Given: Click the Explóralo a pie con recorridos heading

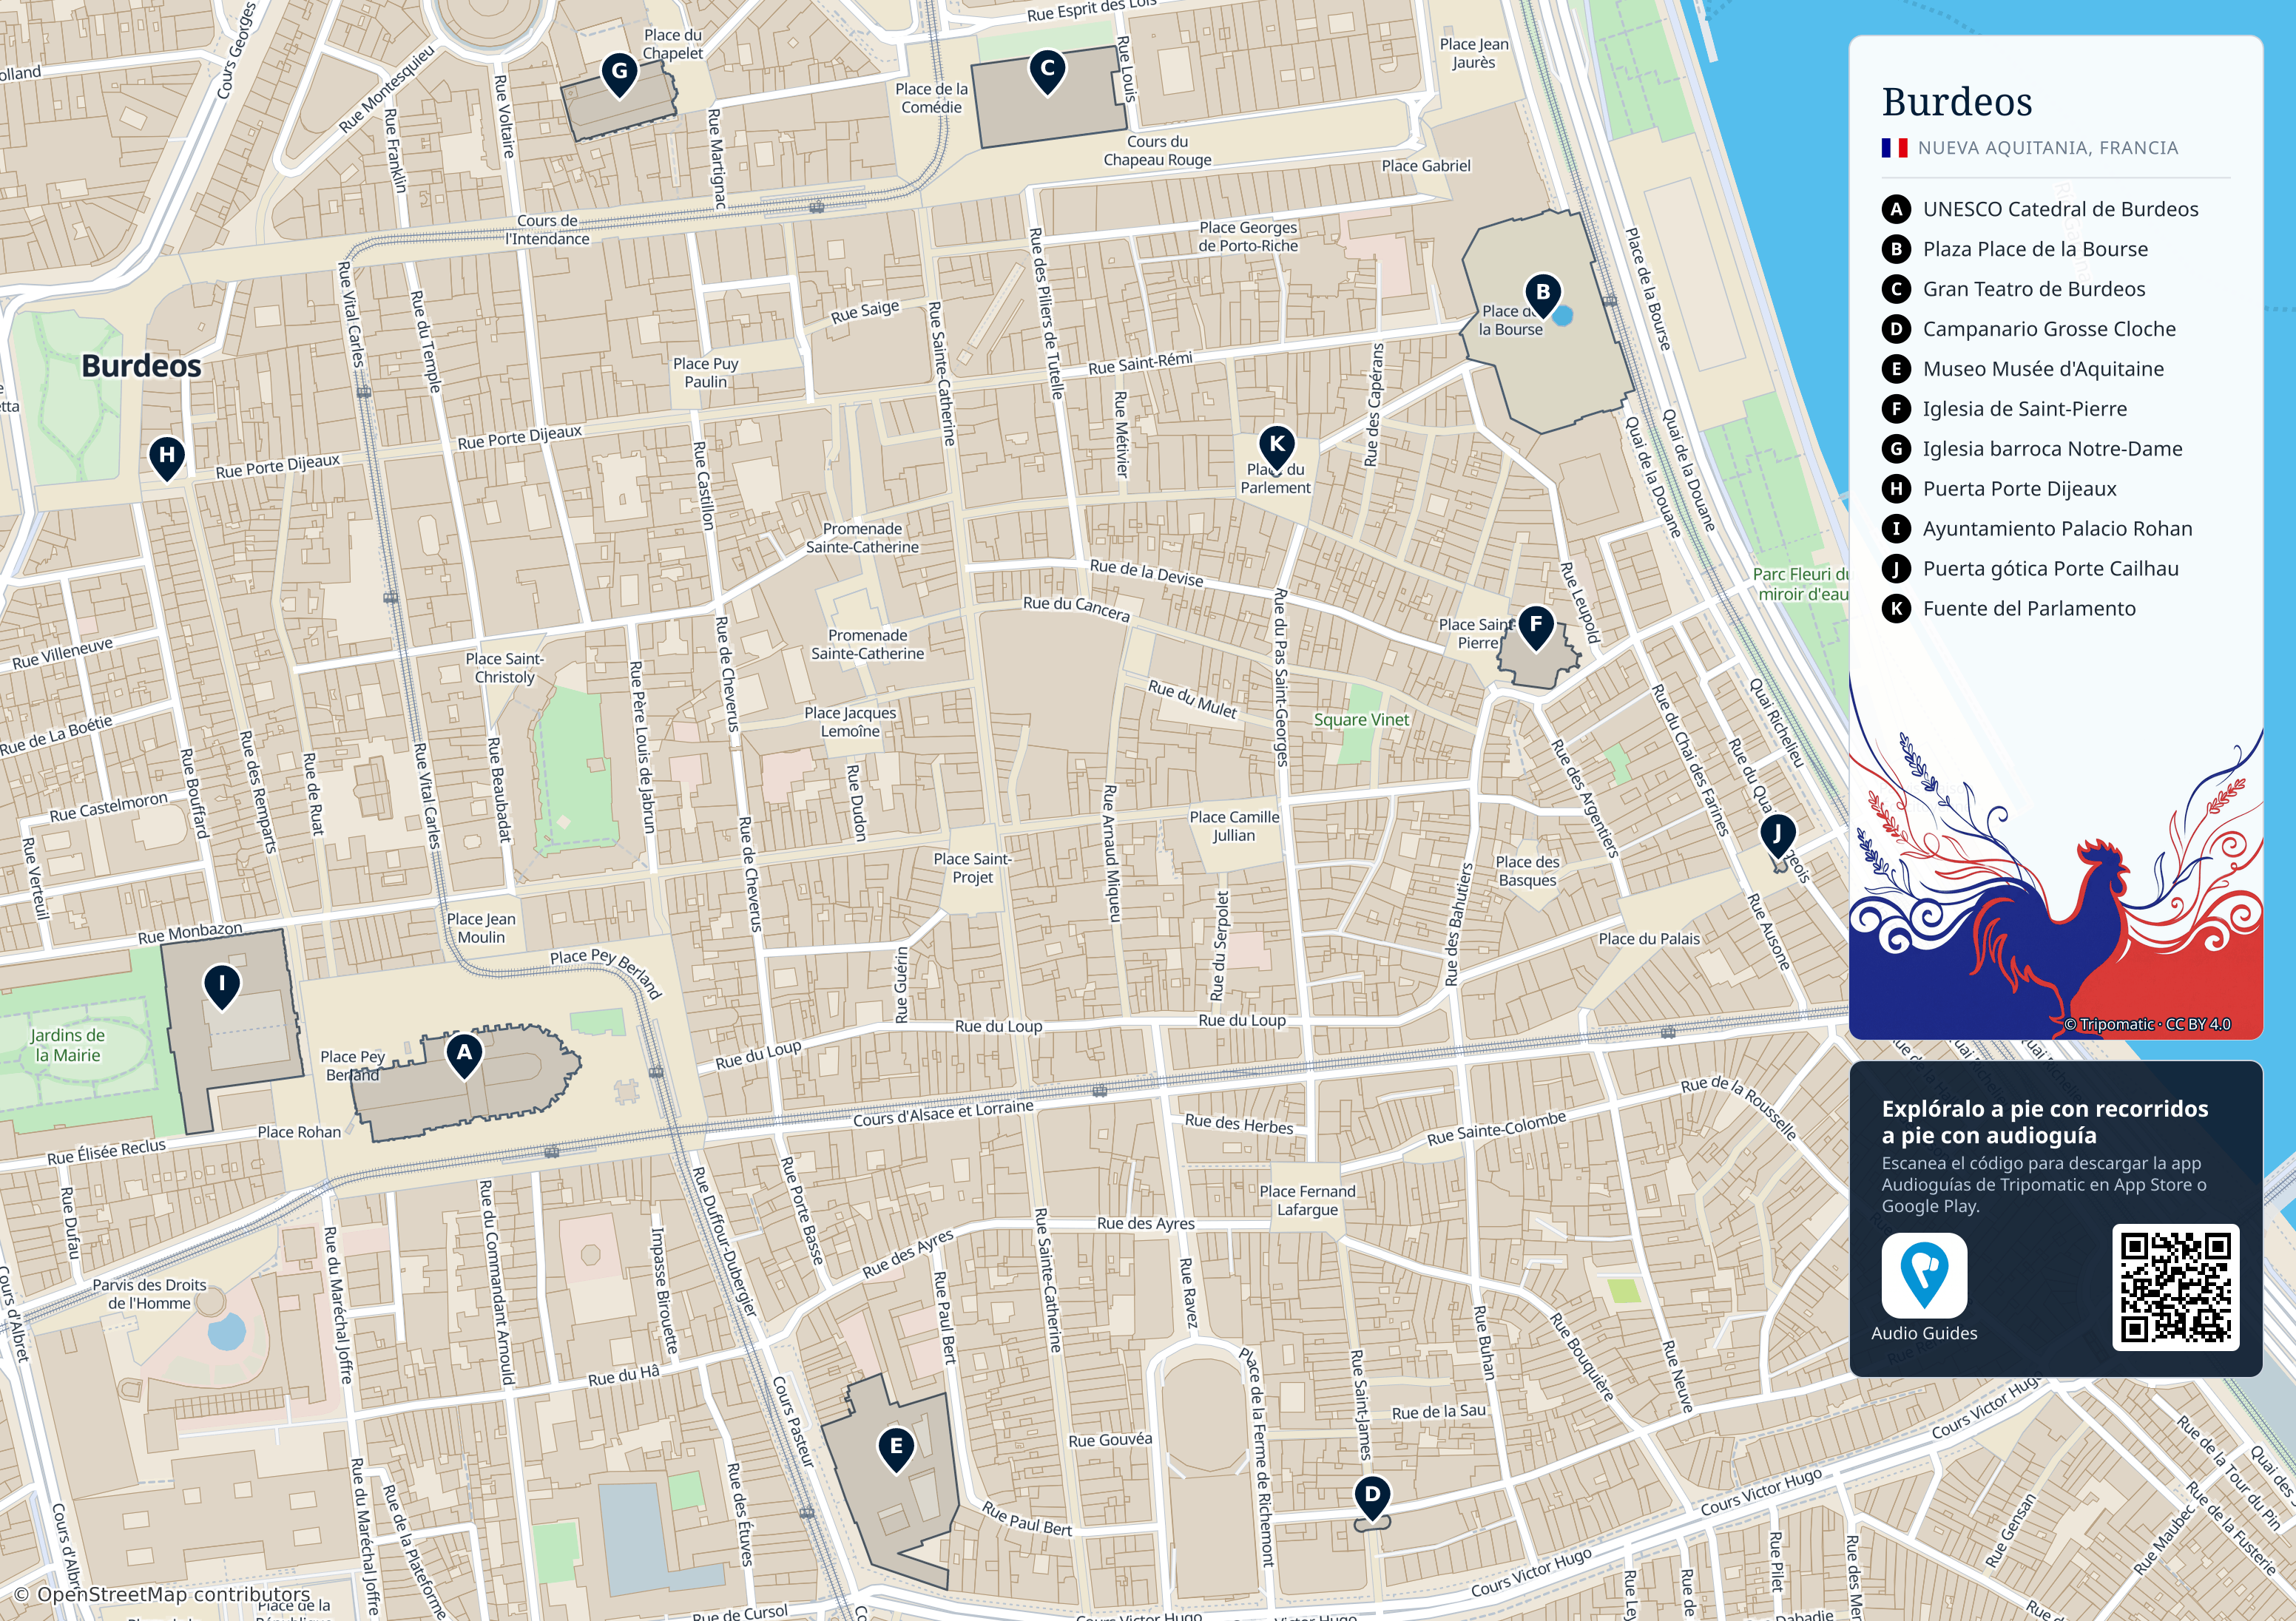Looking at the screenshot, I should tap(2045, 1122).
